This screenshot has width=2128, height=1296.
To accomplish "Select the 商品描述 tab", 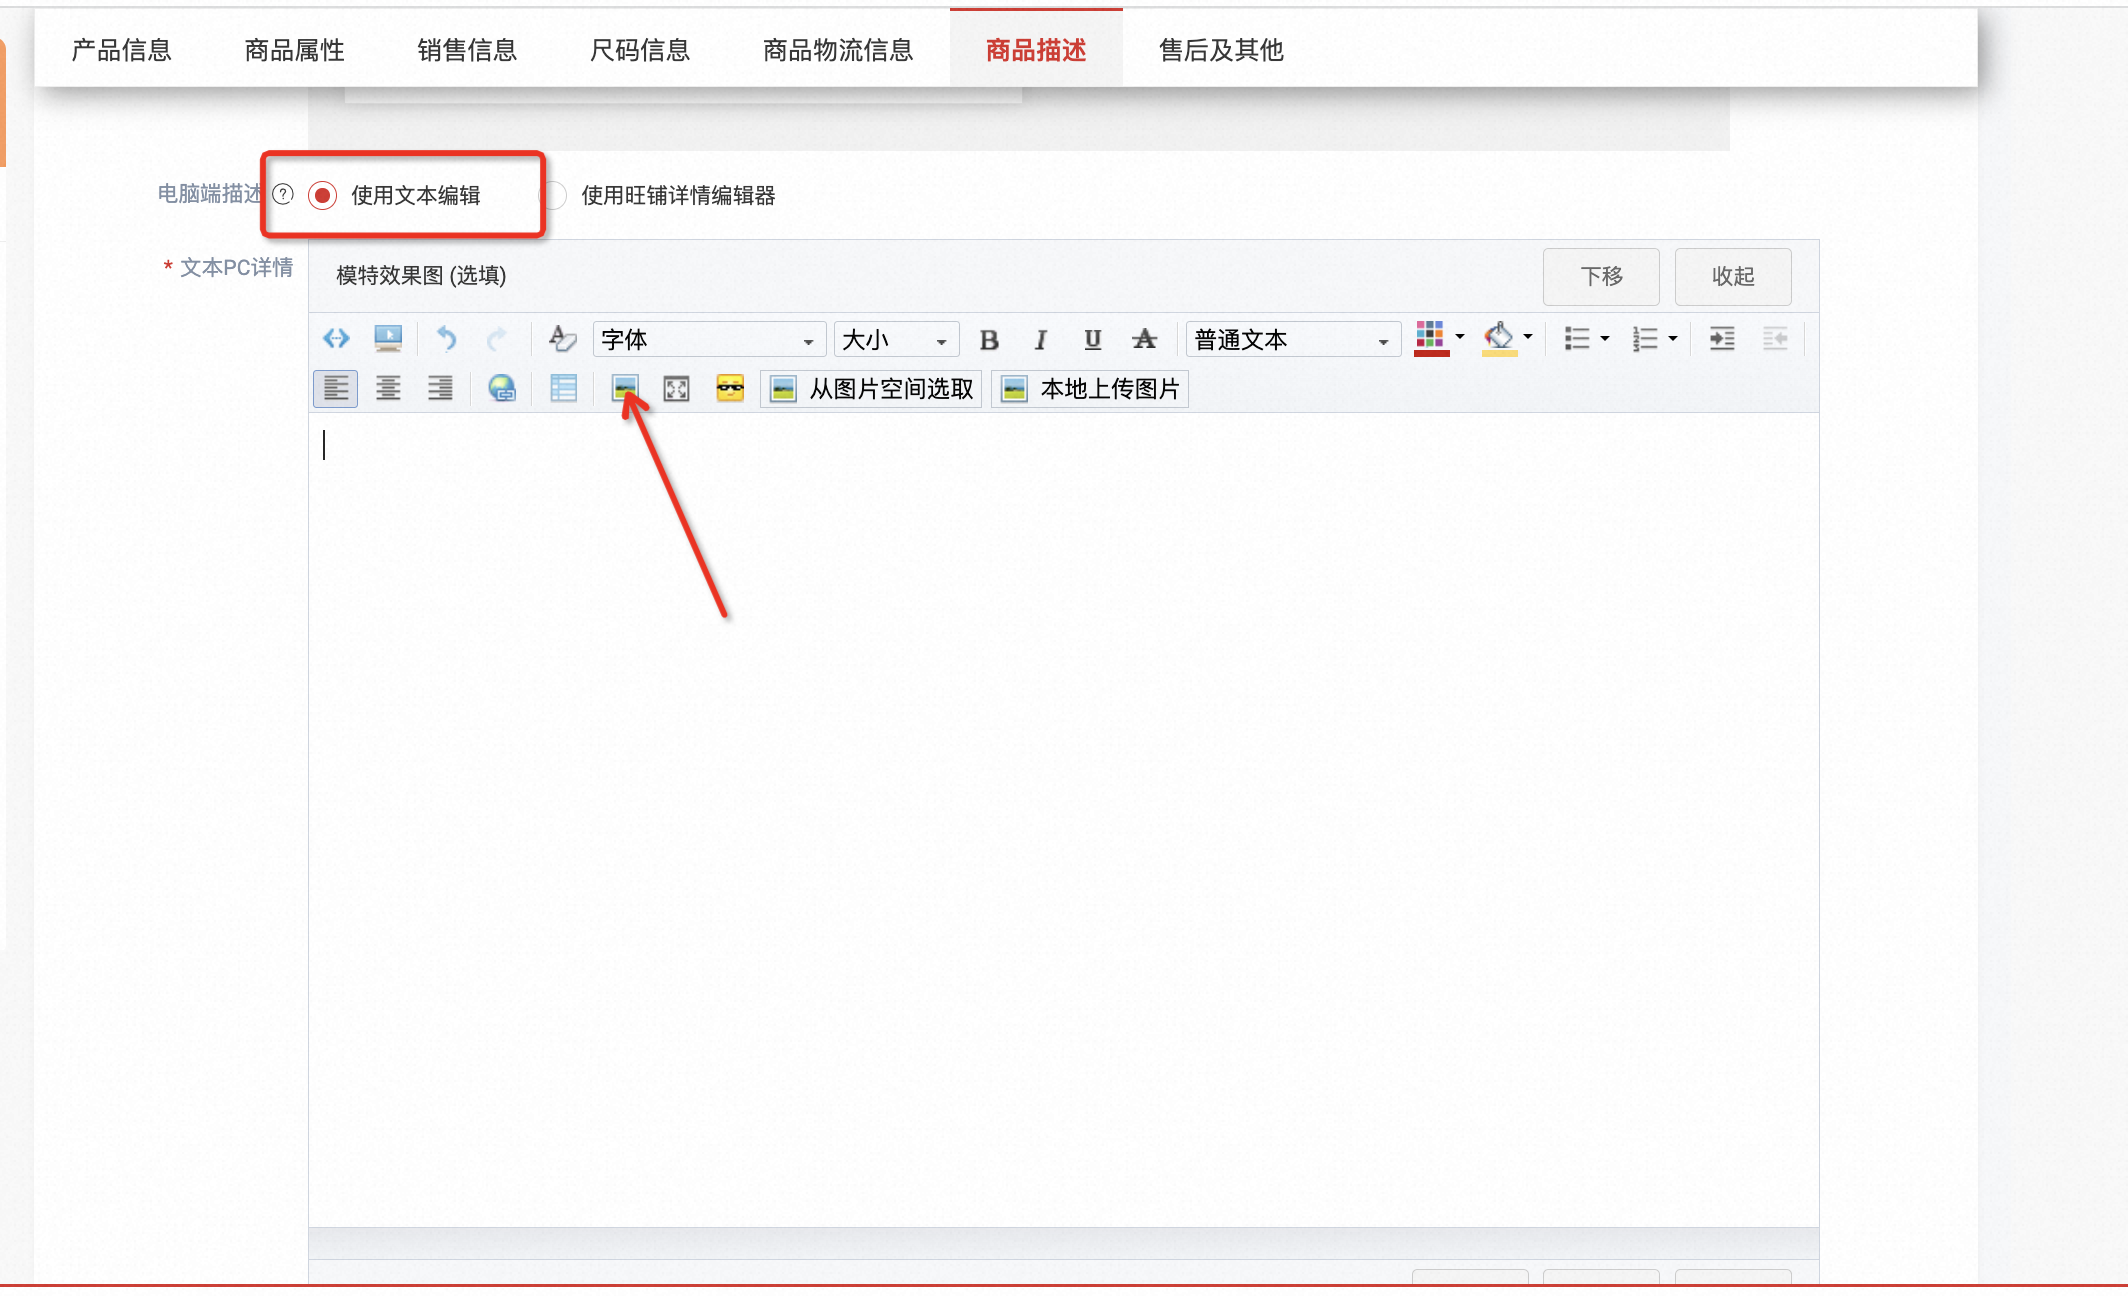I will [x=1036, y=50].
